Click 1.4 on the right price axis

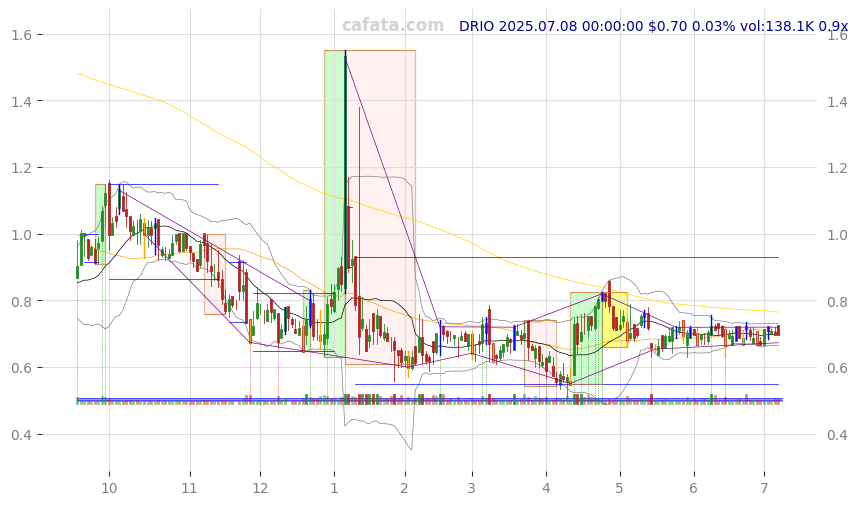pos(837,101)
